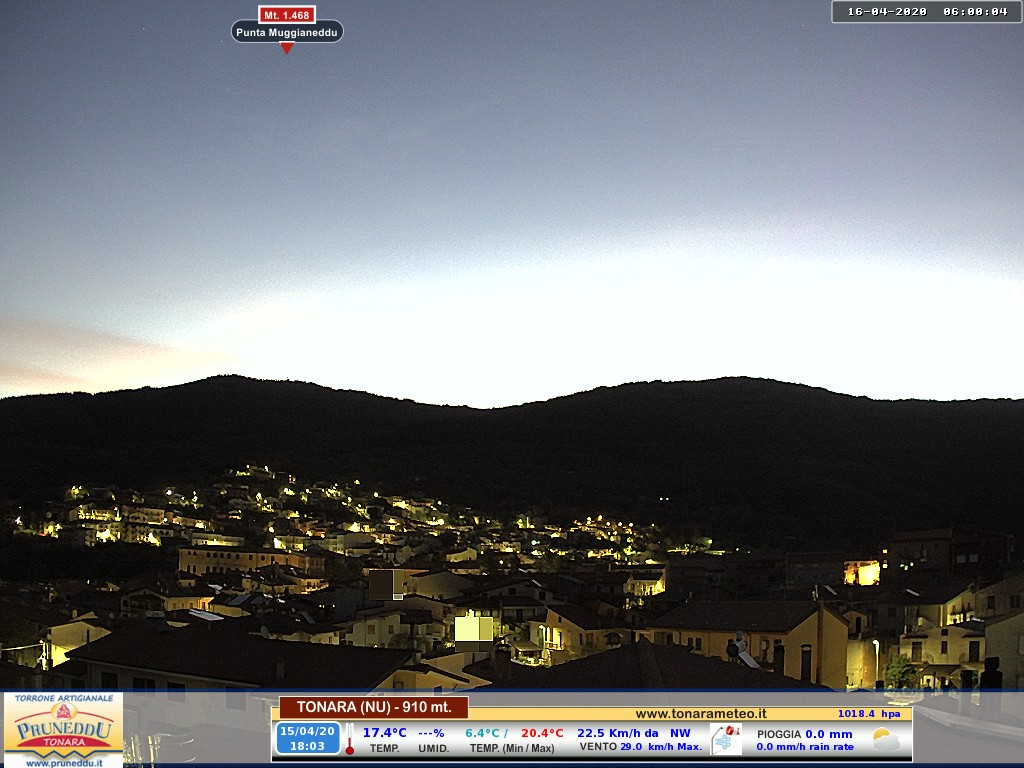Click the UMID. label
The width and height of the screenshot is (1024, 768).
coord(433,748)
